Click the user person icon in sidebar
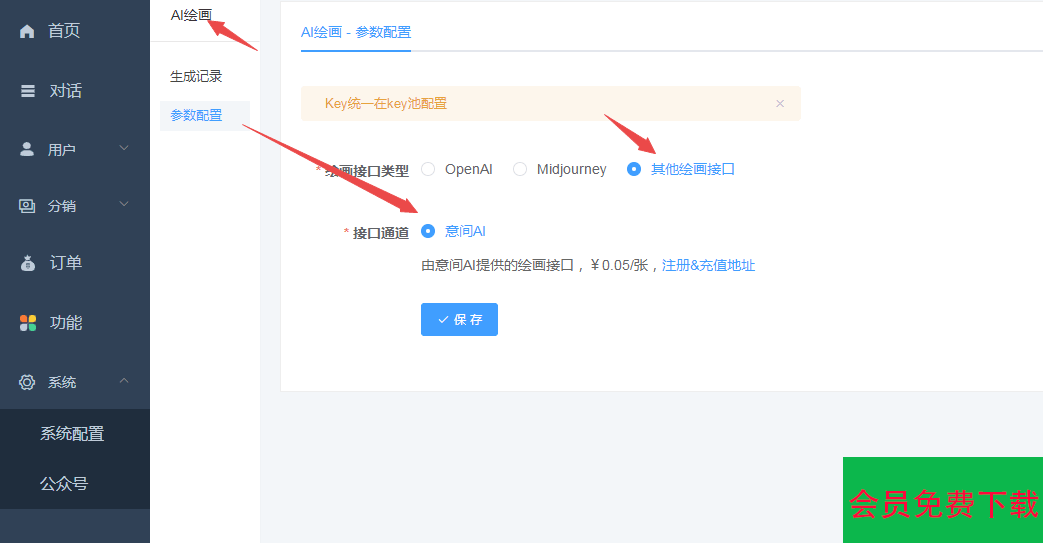The width and height of the screenshot is (1043, 543). click(27, 150)
